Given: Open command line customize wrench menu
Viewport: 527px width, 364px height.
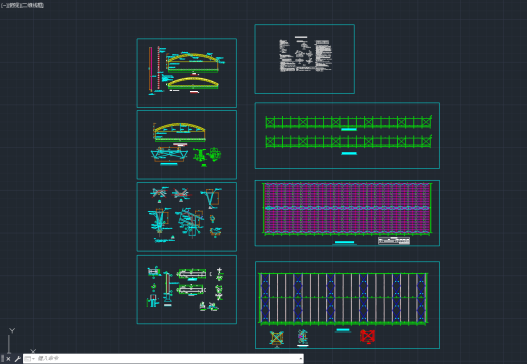Looking at the screenshot, I should click(17, 359).
